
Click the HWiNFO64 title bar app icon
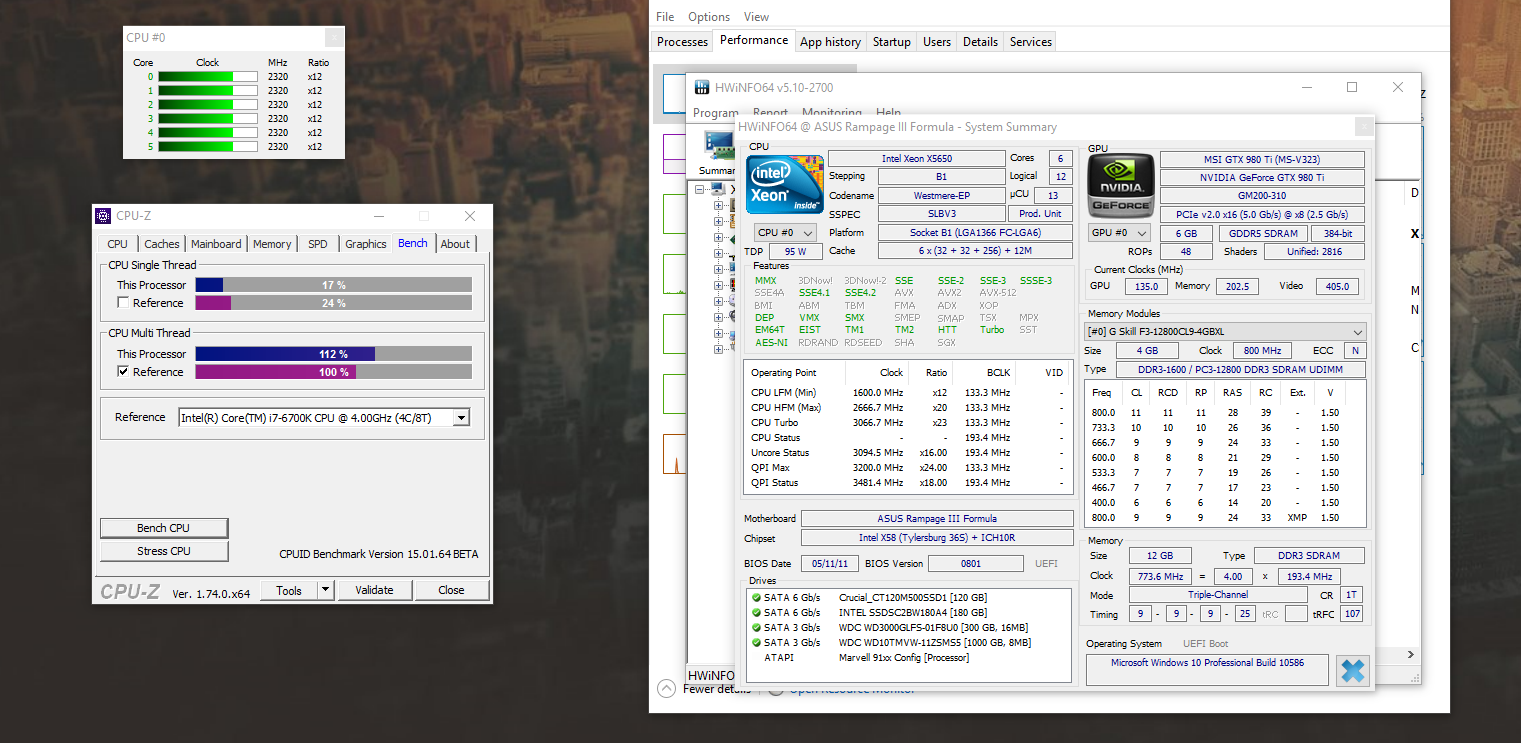pos(702,88)
